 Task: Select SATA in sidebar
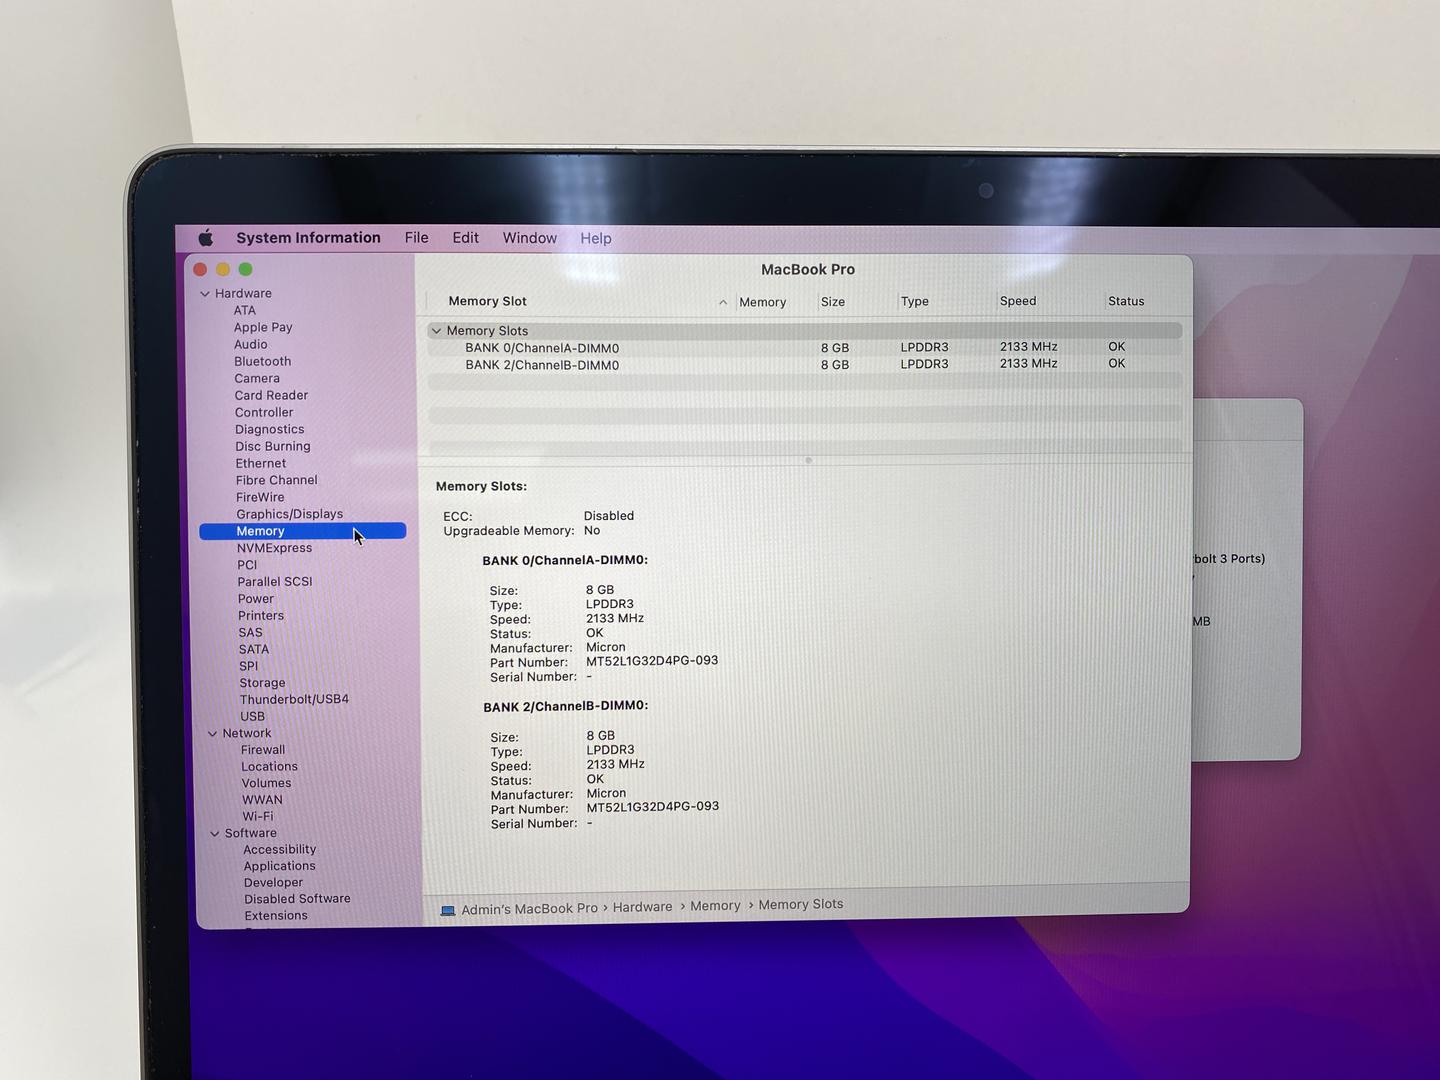(x=254, y=650)
